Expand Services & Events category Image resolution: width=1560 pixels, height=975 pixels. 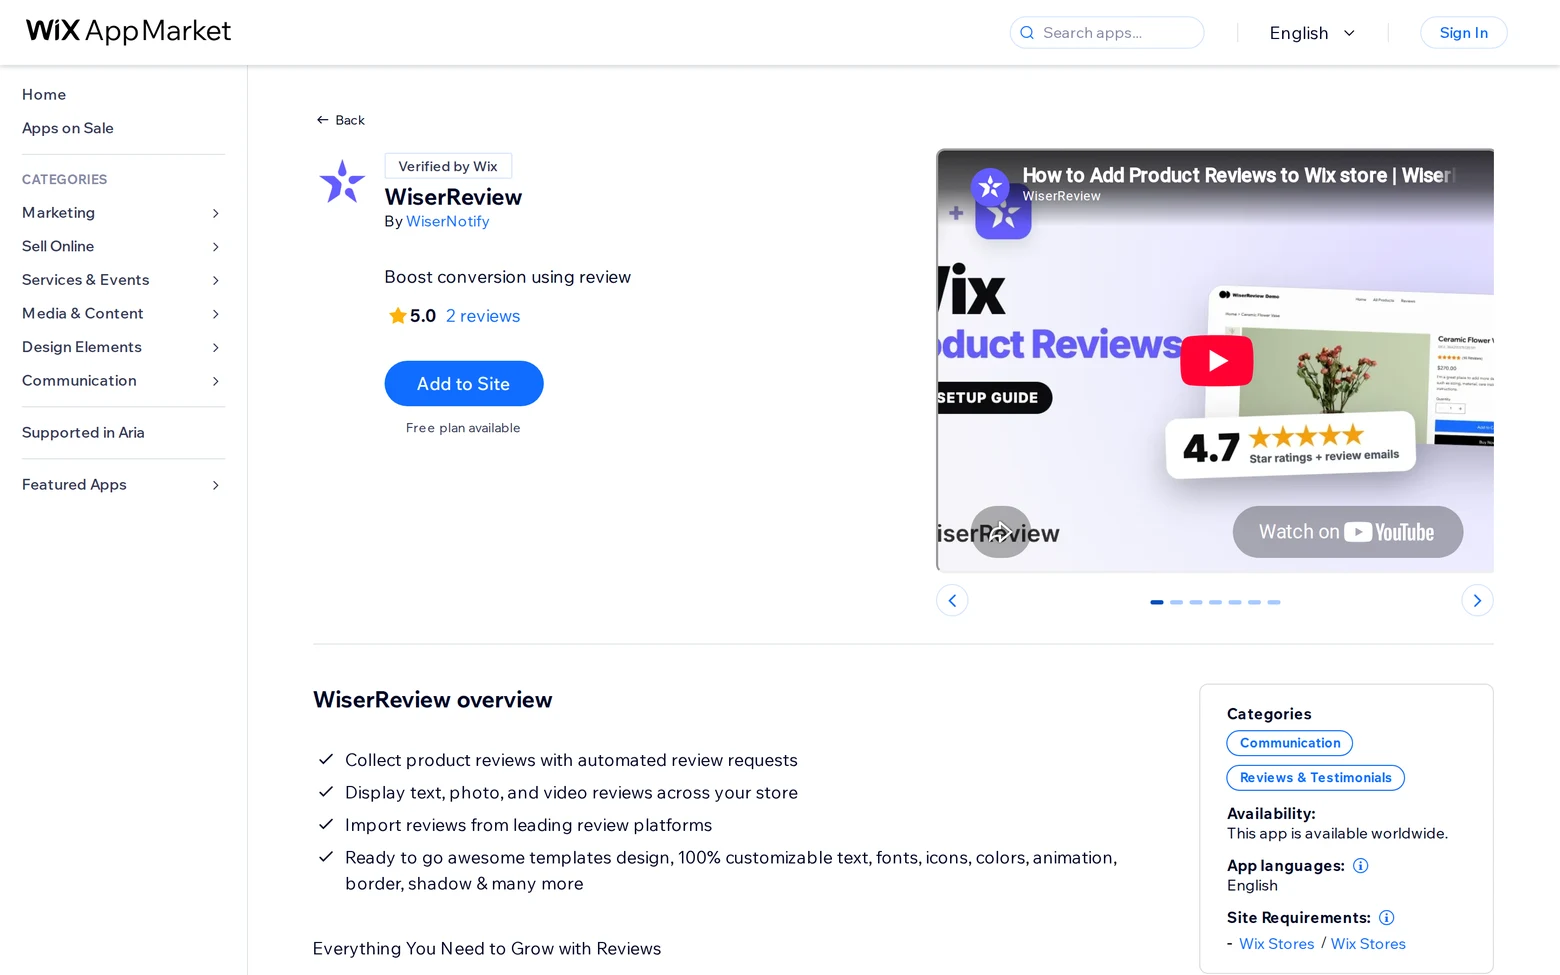coord(123,280)
